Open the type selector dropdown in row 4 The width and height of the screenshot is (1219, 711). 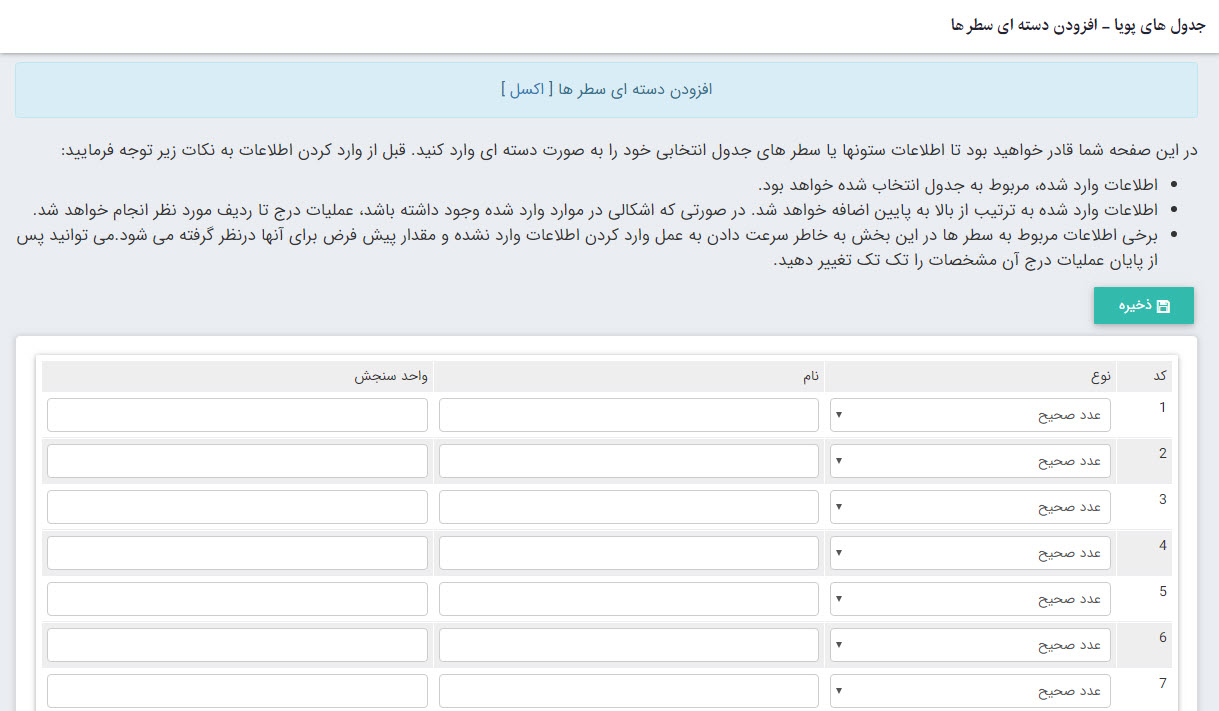[x=968, y=552]
